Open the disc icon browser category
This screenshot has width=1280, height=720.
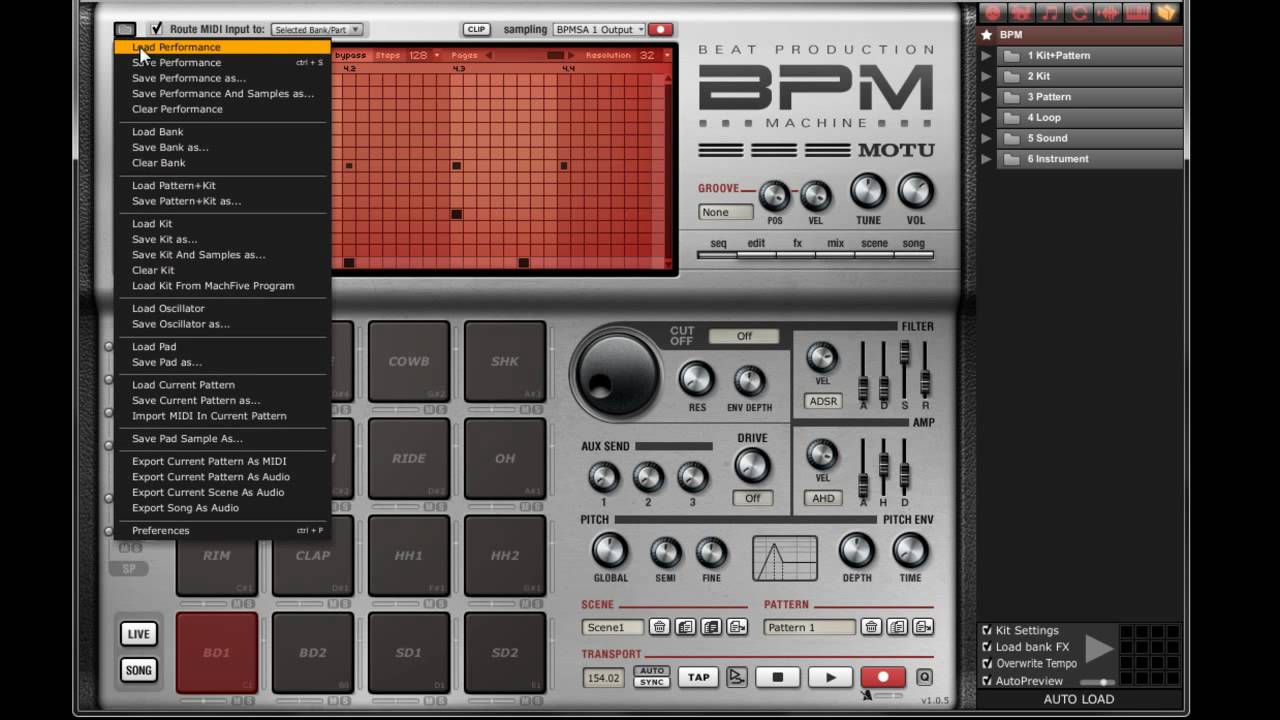[x=992, y=13]
